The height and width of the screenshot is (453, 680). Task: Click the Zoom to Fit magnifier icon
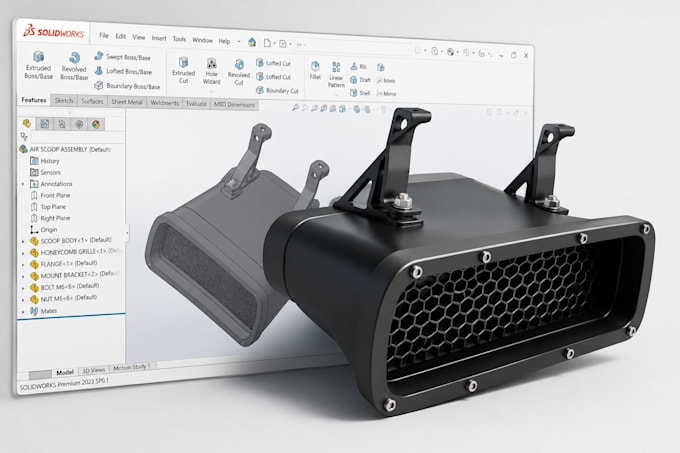[x=295, y=108]
